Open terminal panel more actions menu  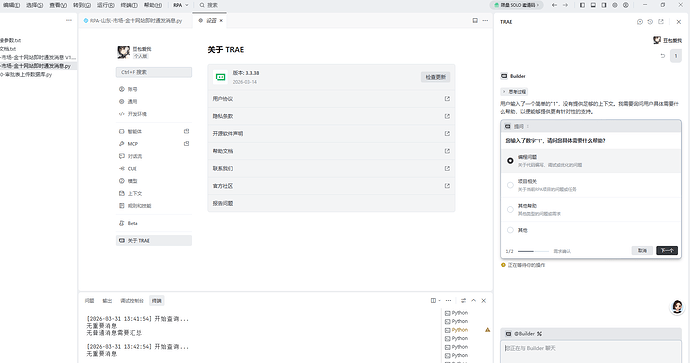448,301
